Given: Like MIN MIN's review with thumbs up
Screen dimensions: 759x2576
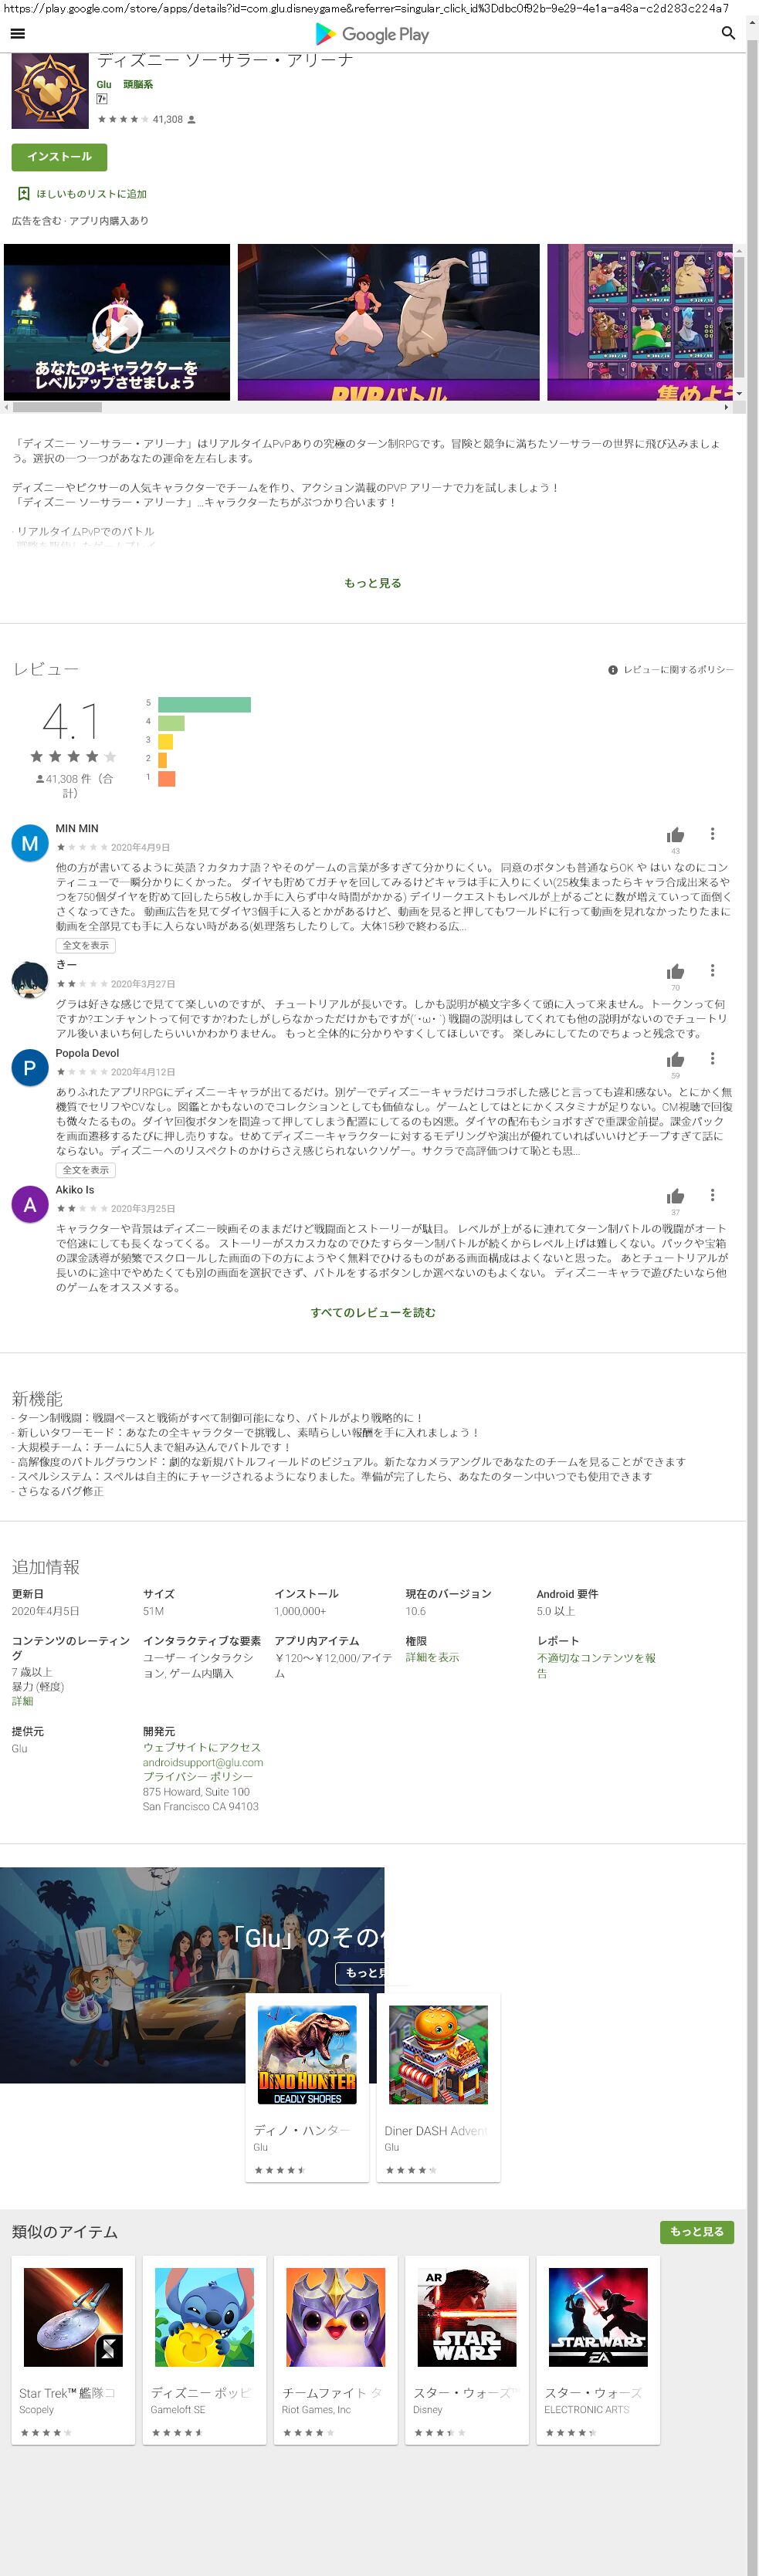Looking at the screenshot, I should (x=676, y=835).
